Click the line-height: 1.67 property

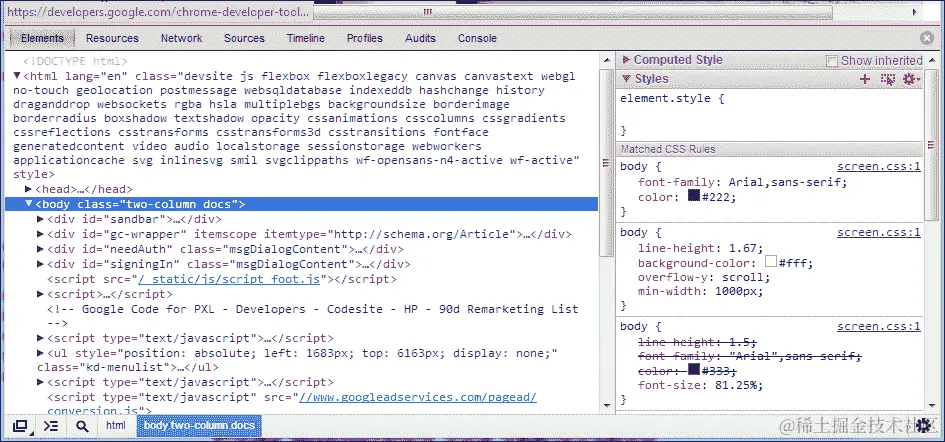tap(700, 248)
